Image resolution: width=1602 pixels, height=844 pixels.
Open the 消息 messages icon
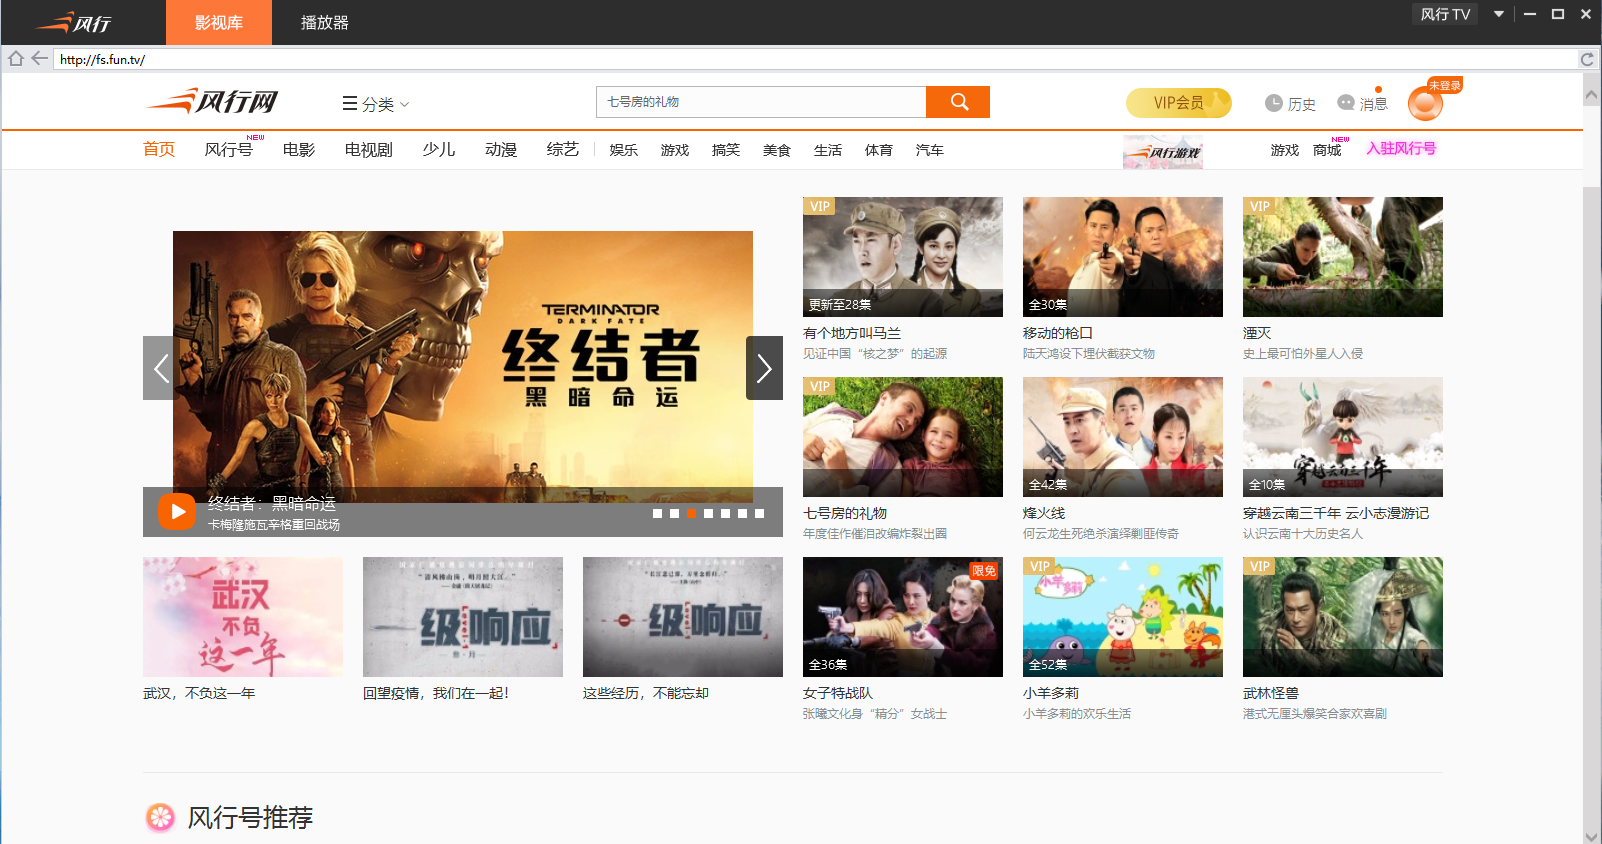(x=1346, y=103)
